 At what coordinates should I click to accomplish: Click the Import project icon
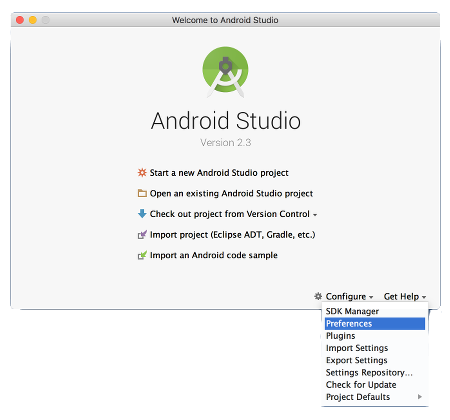[142, 235]
